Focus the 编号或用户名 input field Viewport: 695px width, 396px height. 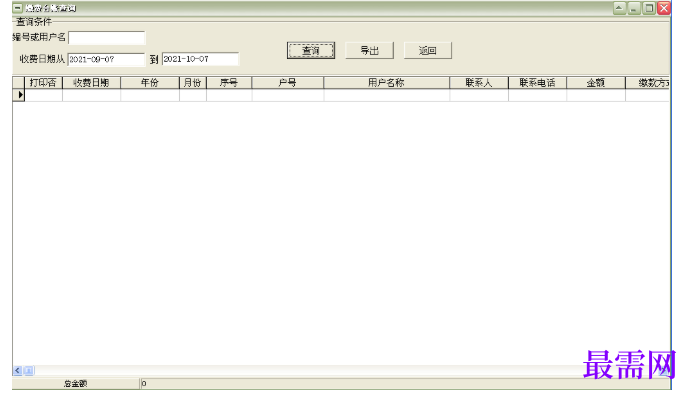tap(107, 38)
